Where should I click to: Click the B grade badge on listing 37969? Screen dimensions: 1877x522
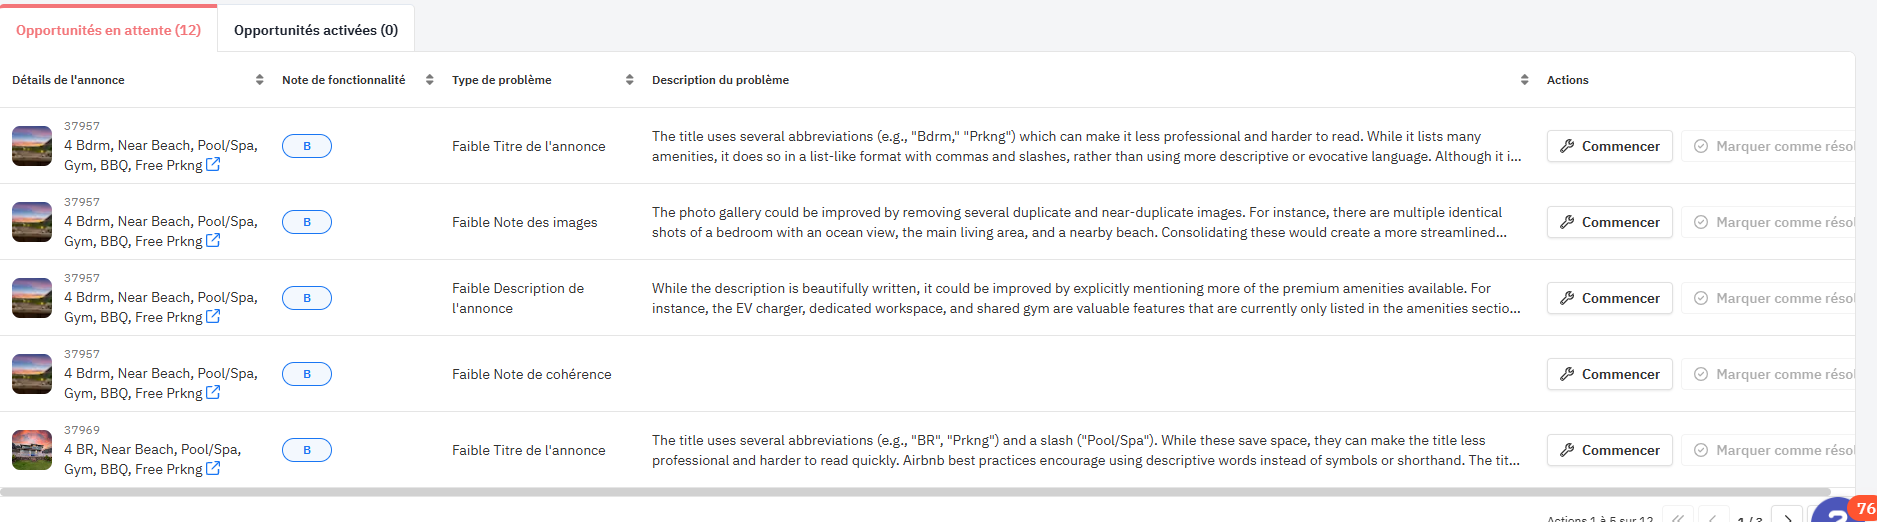click(x=307, y=450)
